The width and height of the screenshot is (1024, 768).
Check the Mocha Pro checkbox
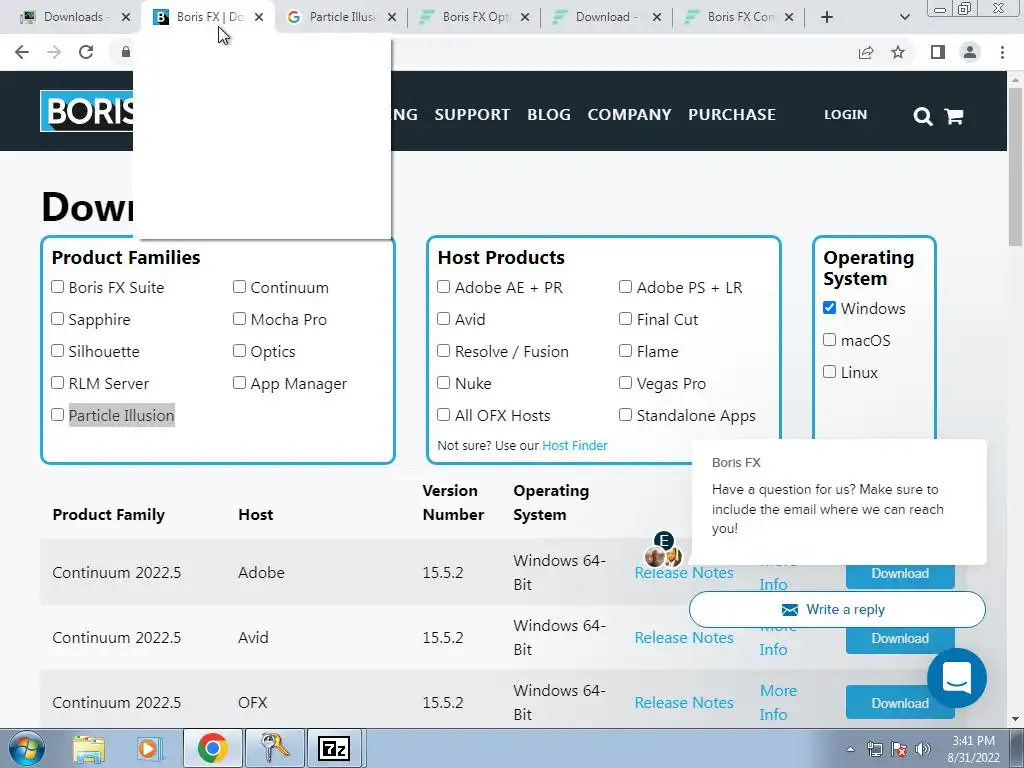[240, 319]
